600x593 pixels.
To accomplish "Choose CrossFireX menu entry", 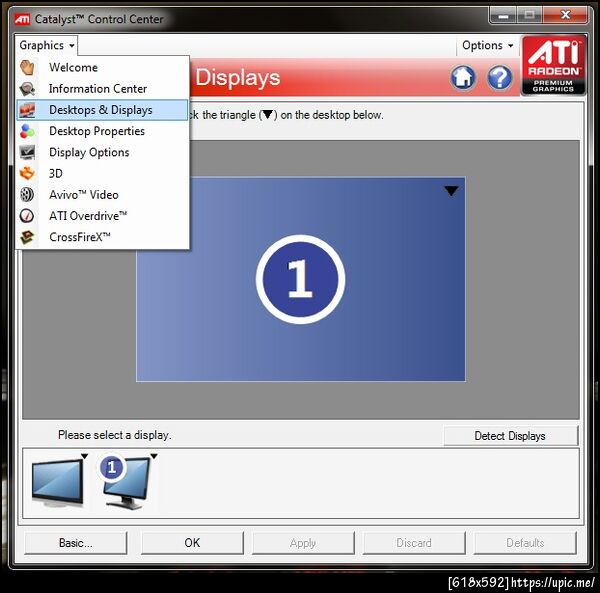I will click(x=103, y=237).
